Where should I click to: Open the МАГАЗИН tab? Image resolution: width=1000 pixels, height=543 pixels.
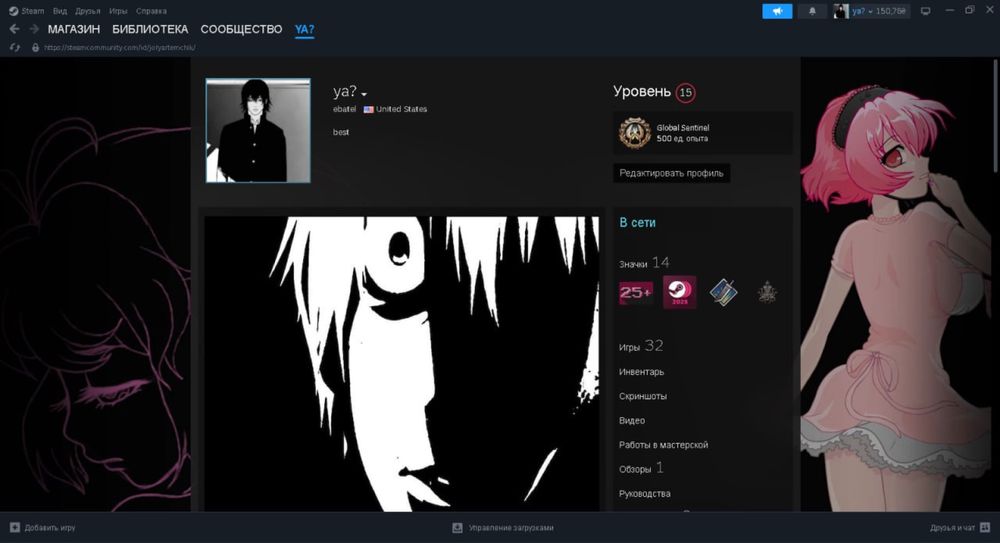(x=74, y=29)
